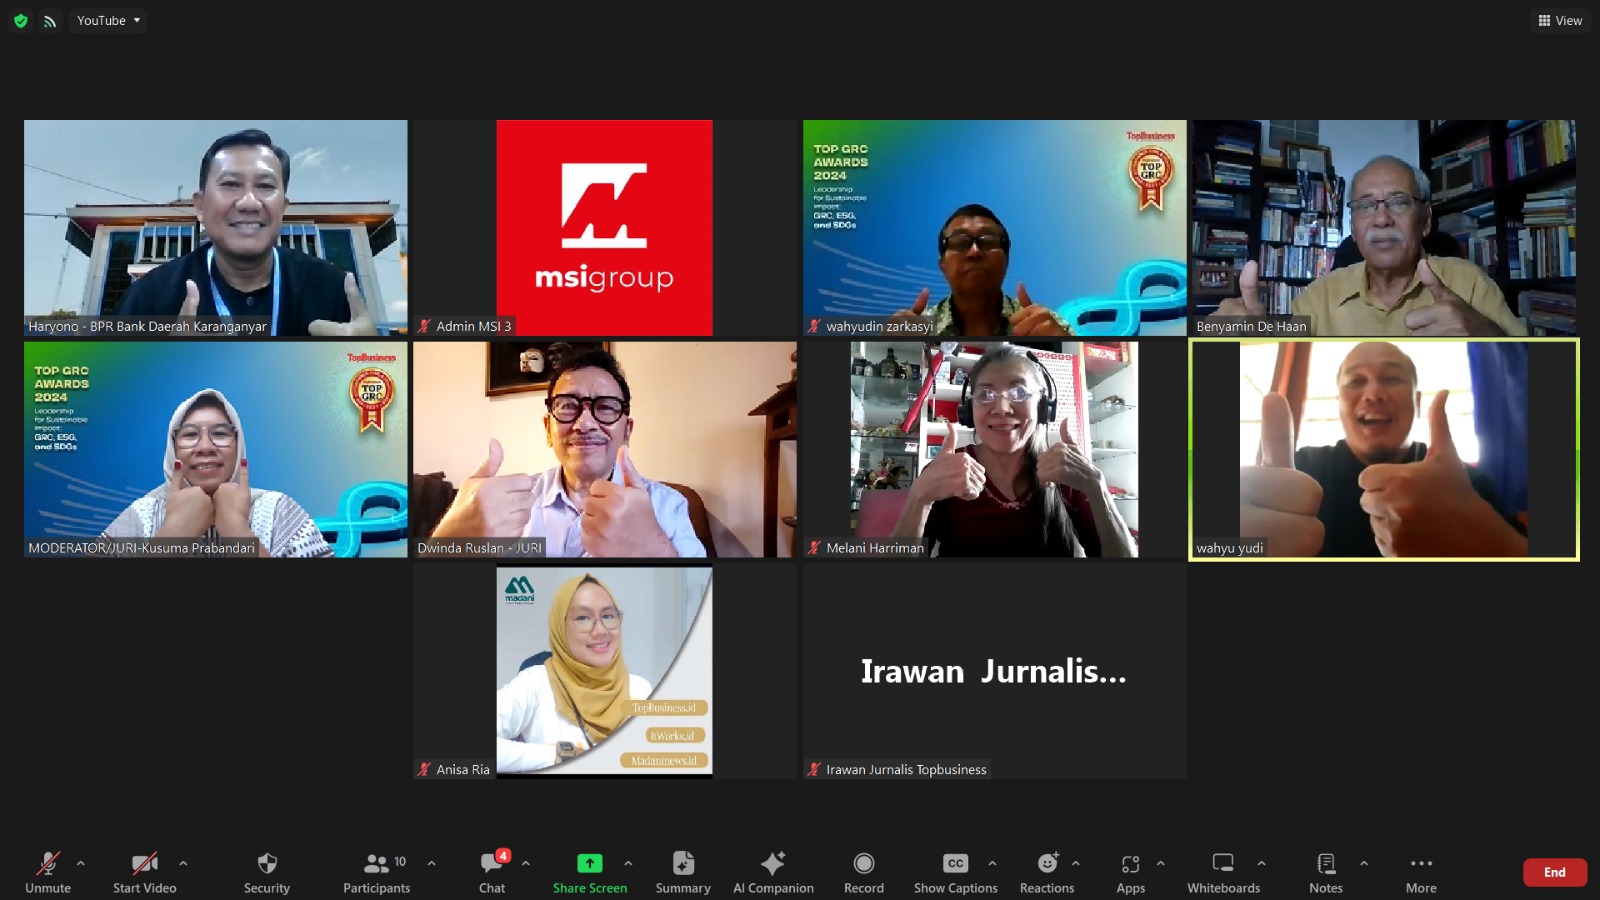The width and height of the screenshot is (1600, 900).
Task: Unmute the microphone
Action: (x=48, y=872)
